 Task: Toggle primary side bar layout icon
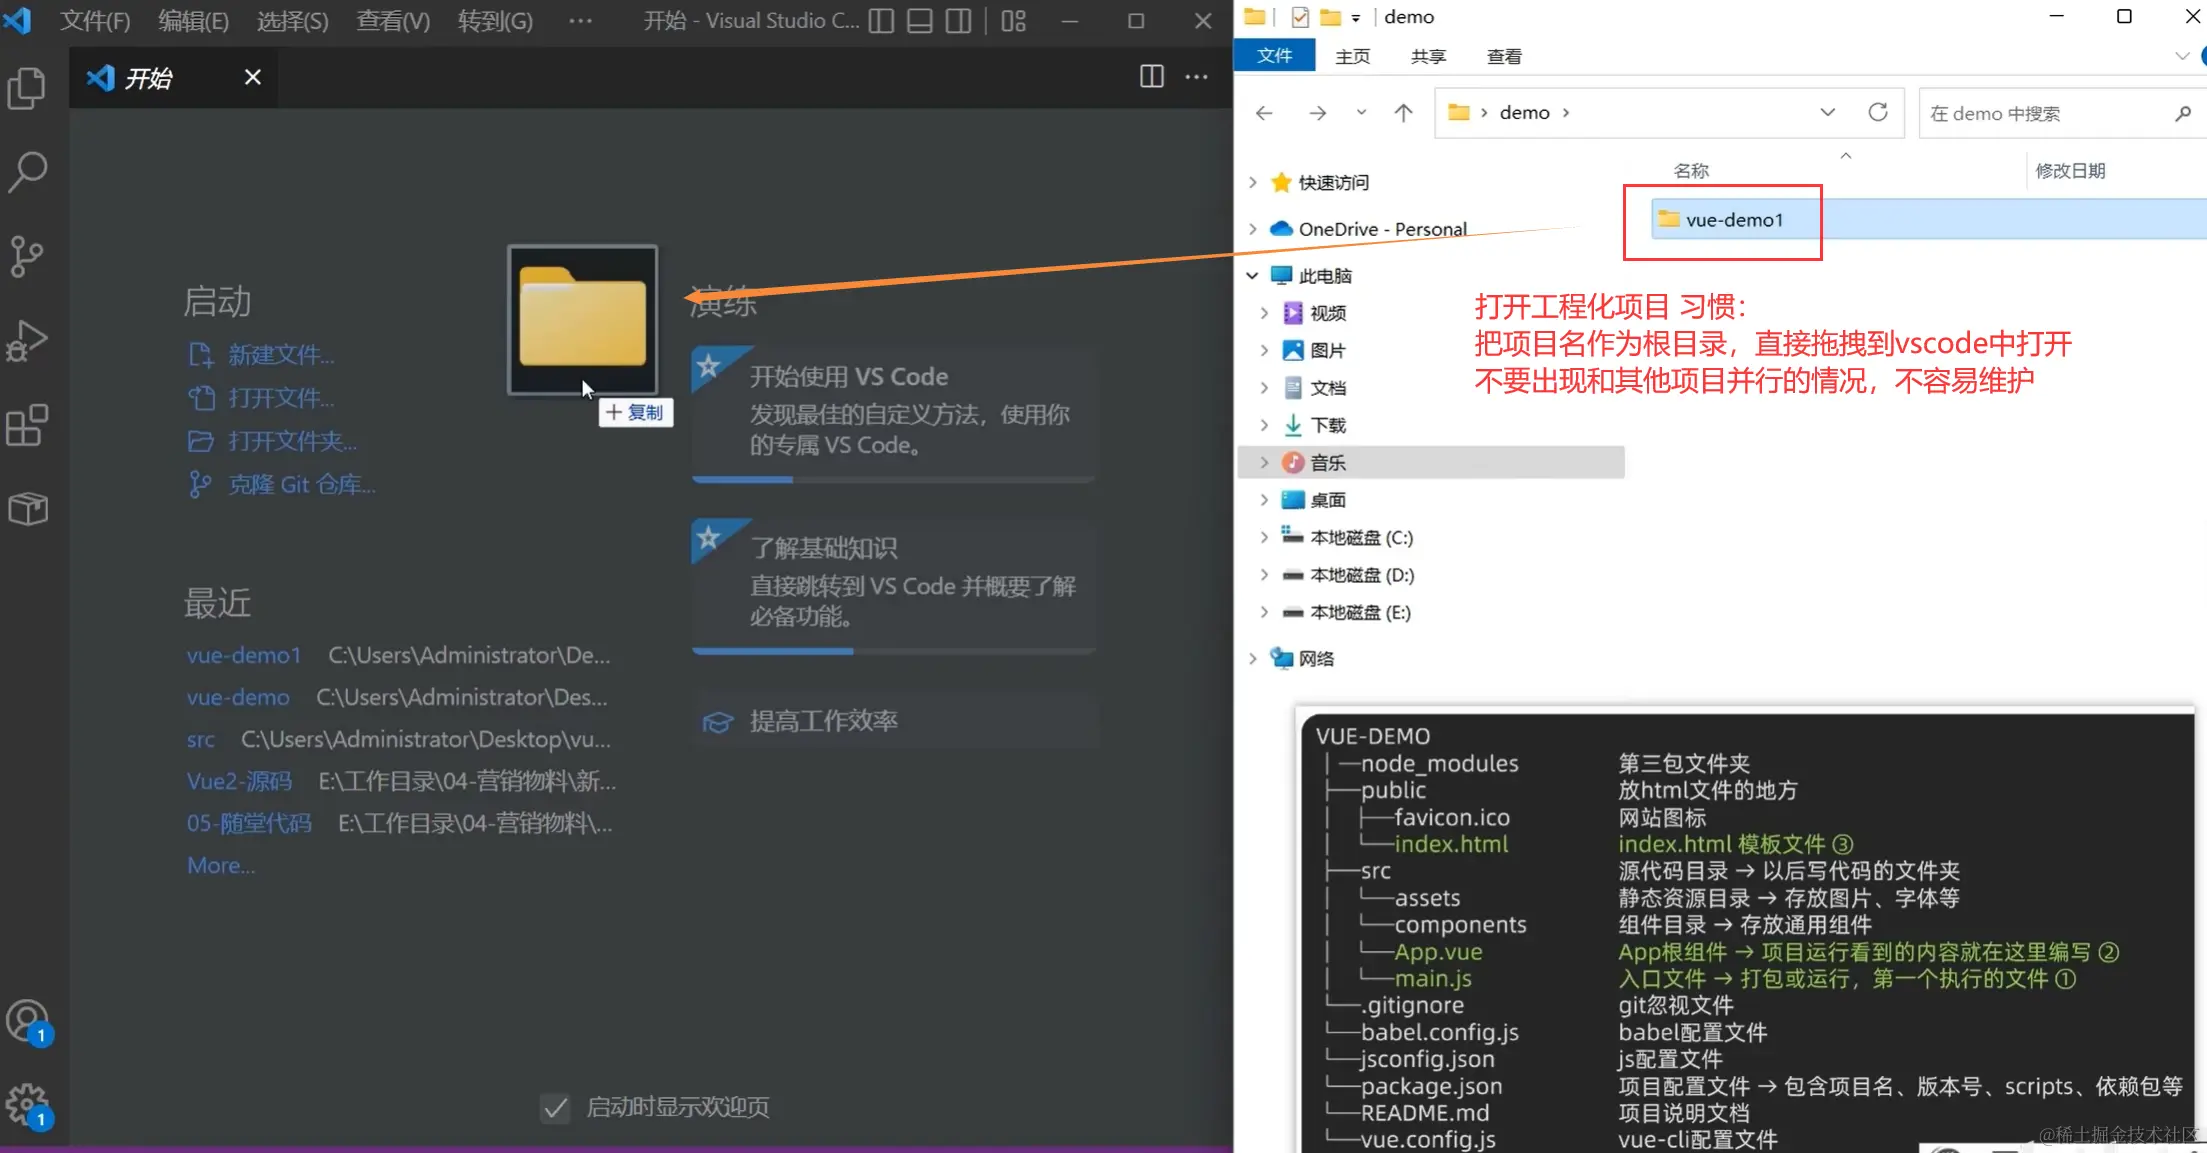coord(881,21)
